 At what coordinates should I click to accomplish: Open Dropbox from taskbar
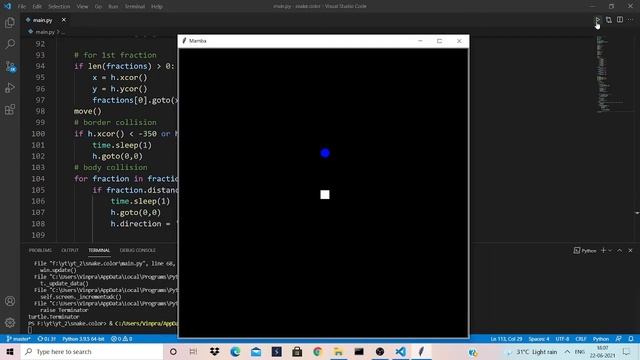(214, 351)
